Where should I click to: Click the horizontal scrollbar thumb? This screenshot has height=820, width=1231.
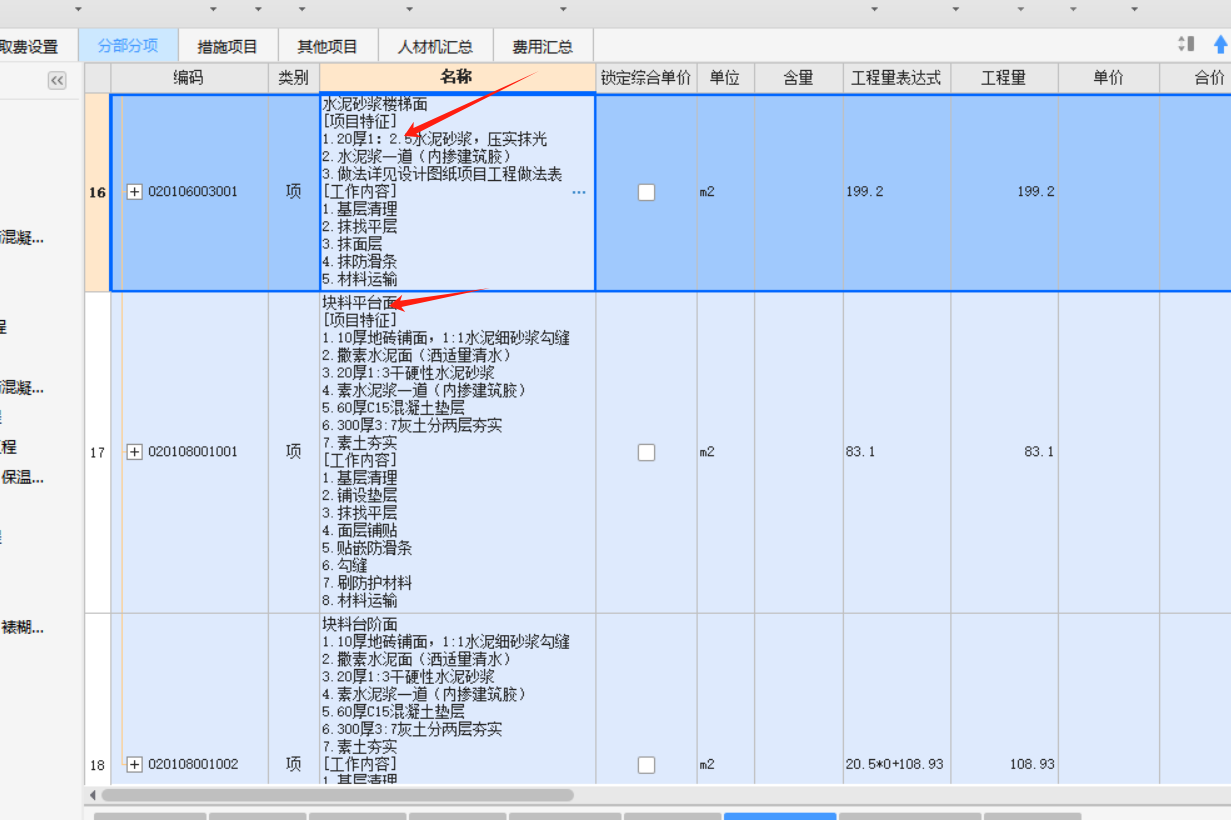tap(337, 795)
